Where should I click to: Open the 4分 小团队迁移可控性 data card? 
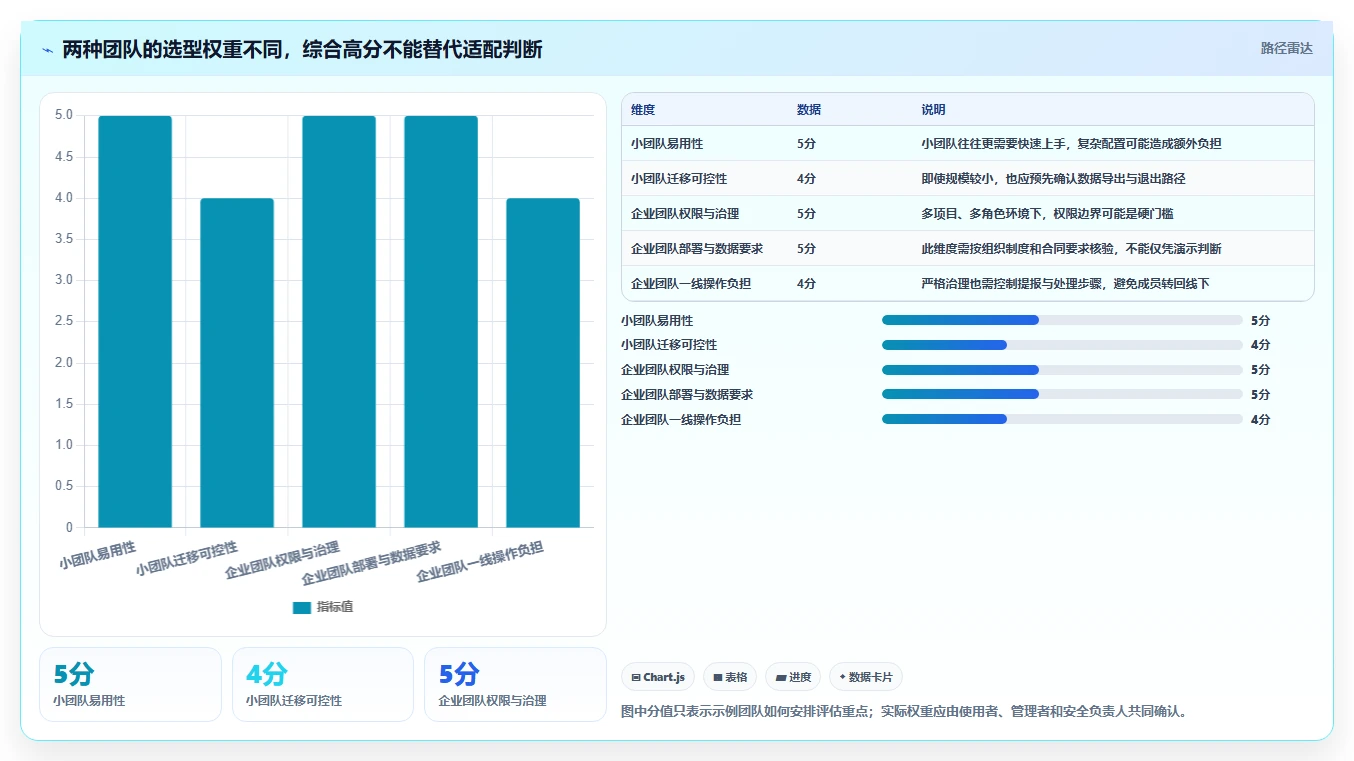323,684
